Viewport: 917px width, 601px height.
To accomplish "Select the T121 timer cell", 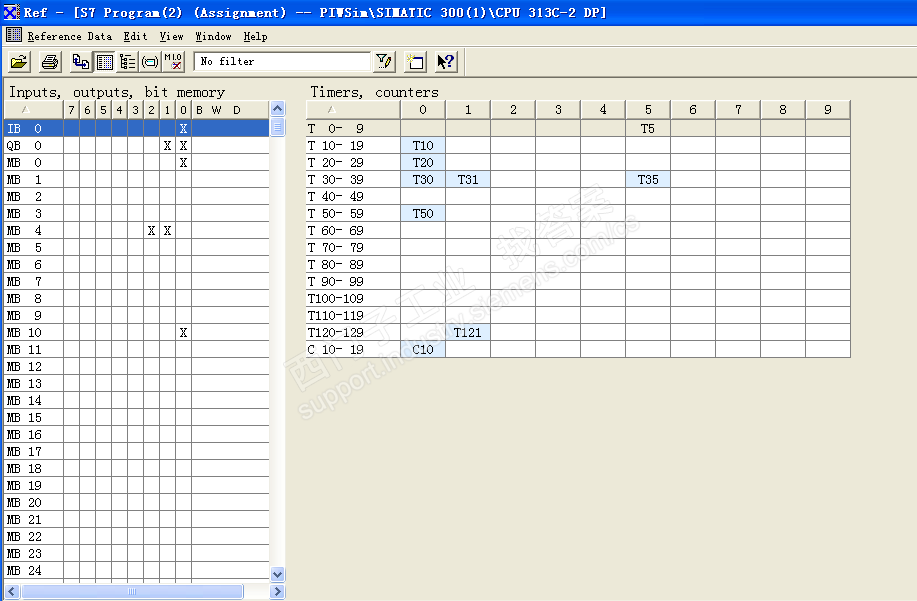I will click(468, 333).
